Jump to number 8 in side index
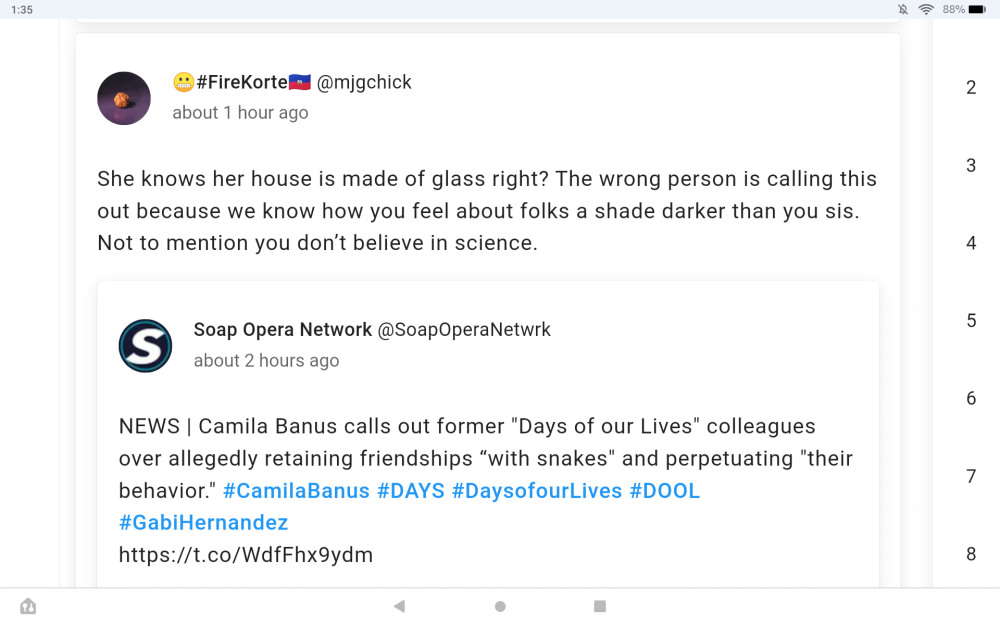Image resolution: width=1000 pixels, height=625 pixels. coord(971,554)
